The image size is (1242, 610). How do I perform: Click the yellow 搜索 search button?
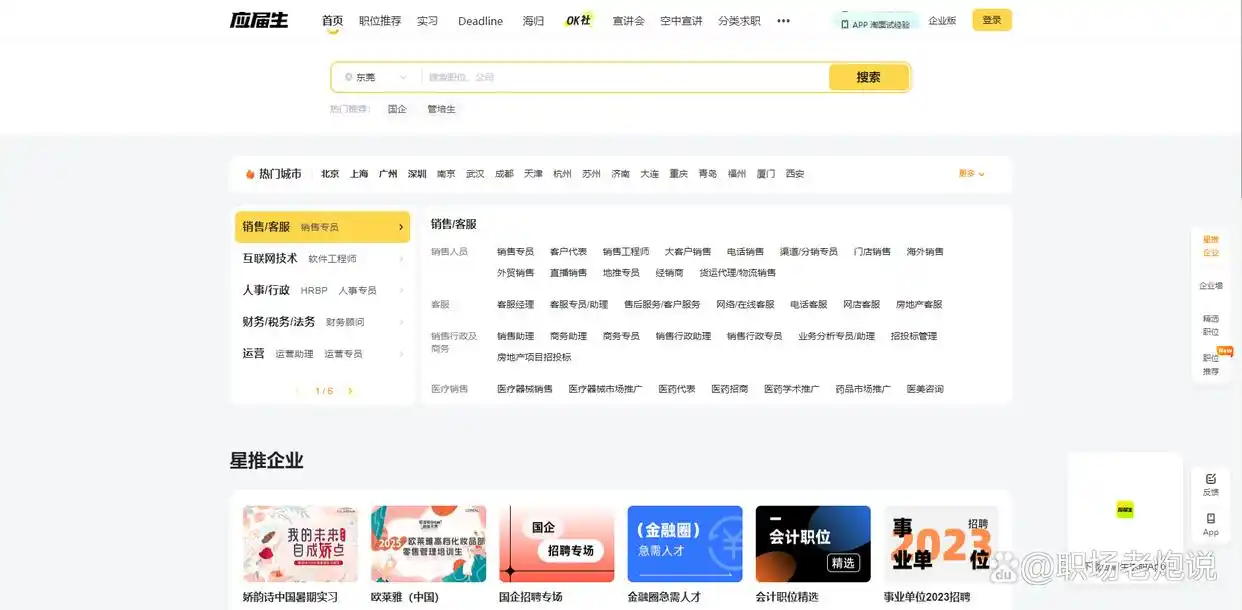pos(868,76)
